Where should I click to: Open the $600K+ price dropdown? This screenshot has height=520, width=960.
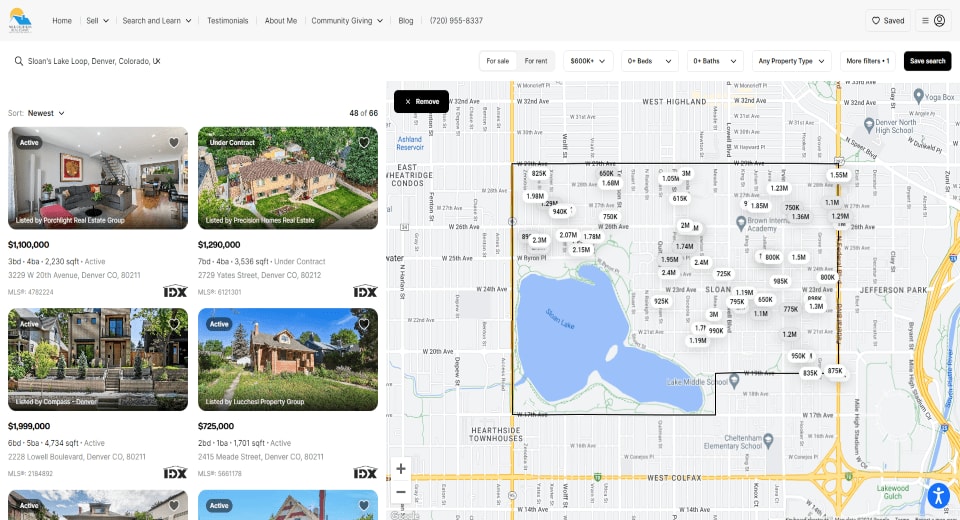tap(588, 61)
